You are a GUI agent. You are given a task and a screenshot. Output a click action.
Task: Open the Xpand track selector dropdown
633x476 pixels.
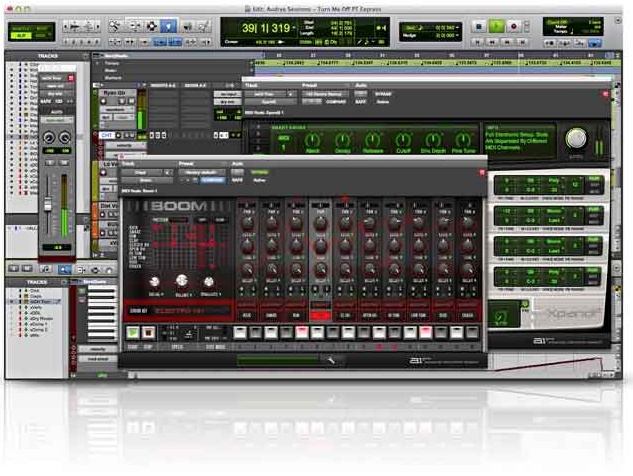click(267, 94)
